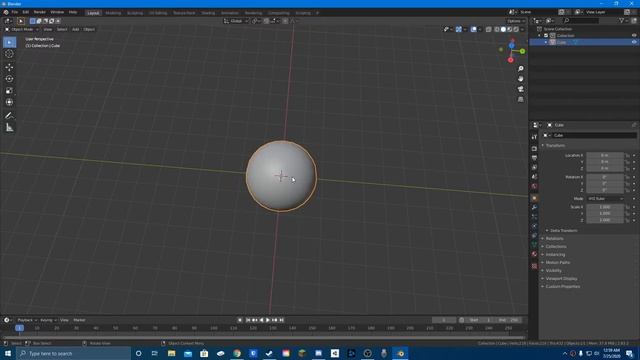This screenshot has width=640, height=360.
Task: Open the Object properties tab
Action: coord(534,198)
